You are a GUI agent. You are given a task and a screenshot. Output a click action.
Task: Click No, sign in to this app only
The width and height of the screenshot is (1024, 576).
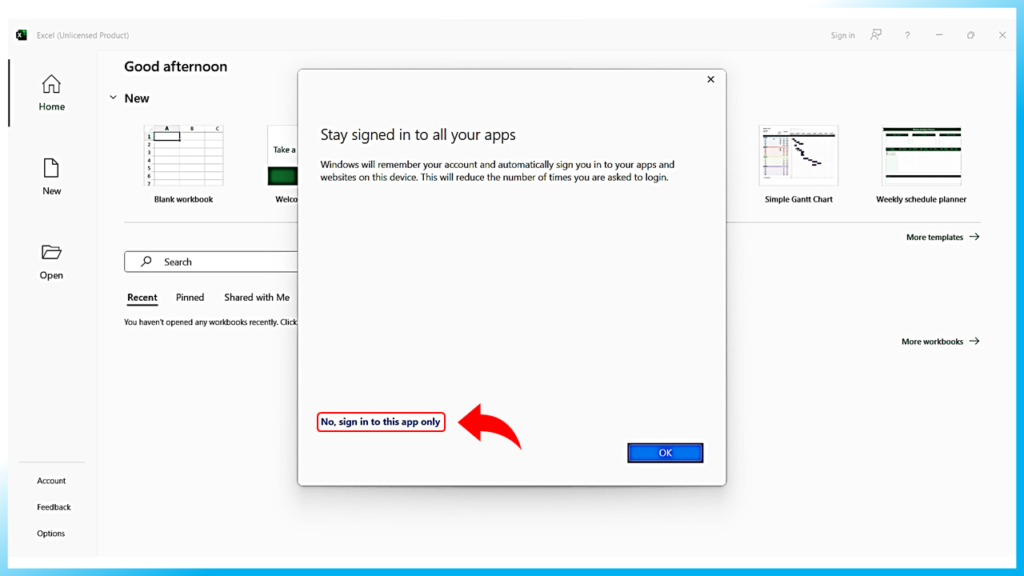point(380,422)
